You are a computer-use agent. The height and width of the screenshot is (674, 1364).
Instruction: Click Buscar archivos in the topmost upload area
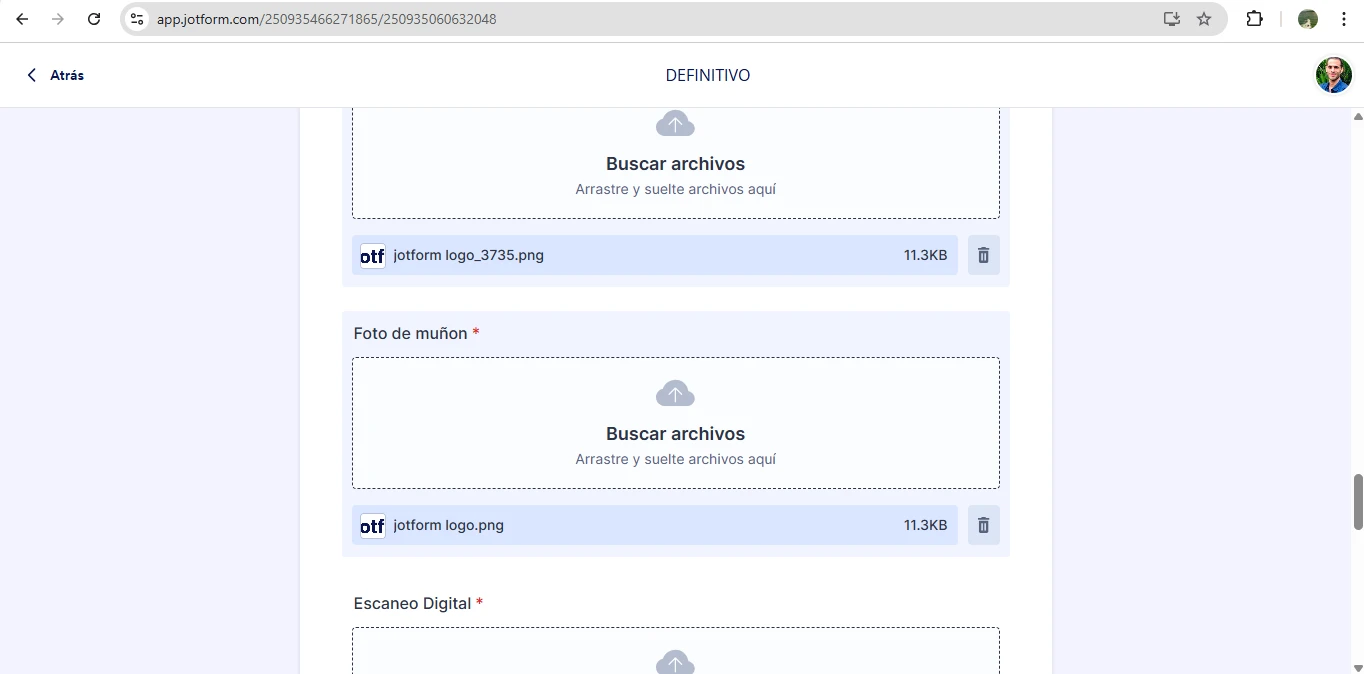click(675, 163)
